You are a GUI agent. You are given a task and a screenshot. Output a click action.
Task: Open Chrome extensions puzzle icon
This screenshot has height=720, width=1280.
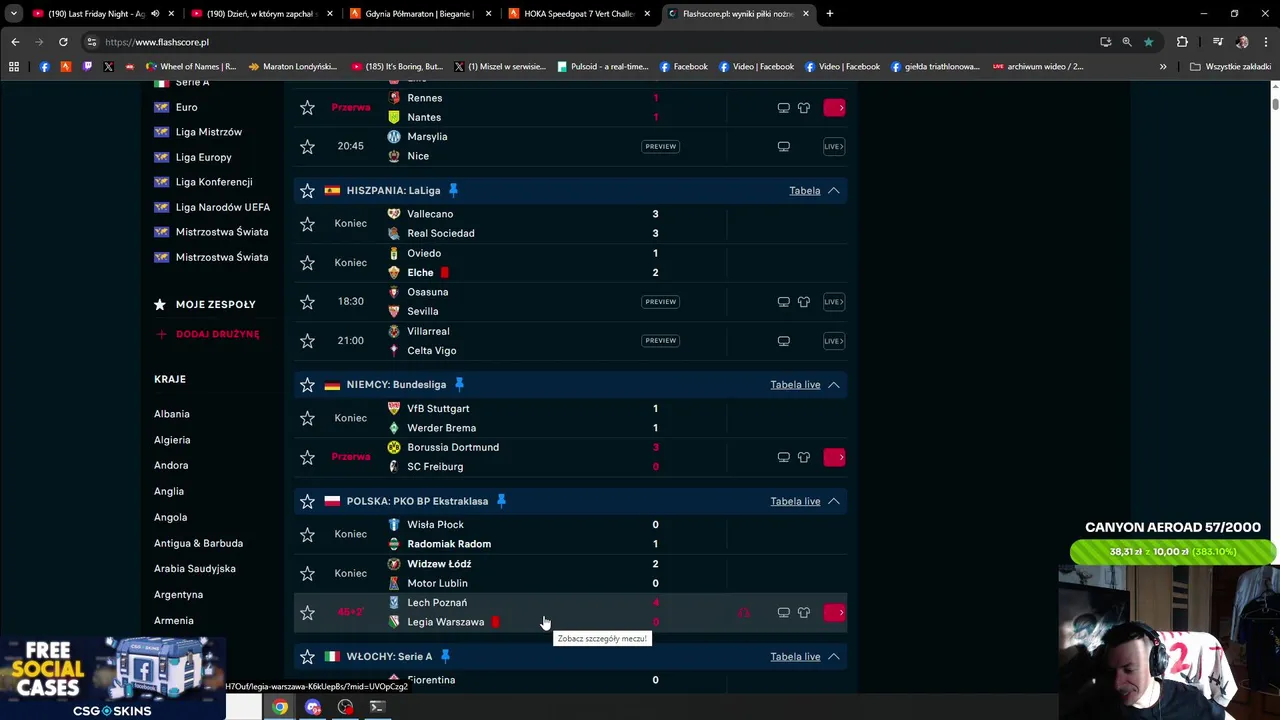coord(1182,42)
